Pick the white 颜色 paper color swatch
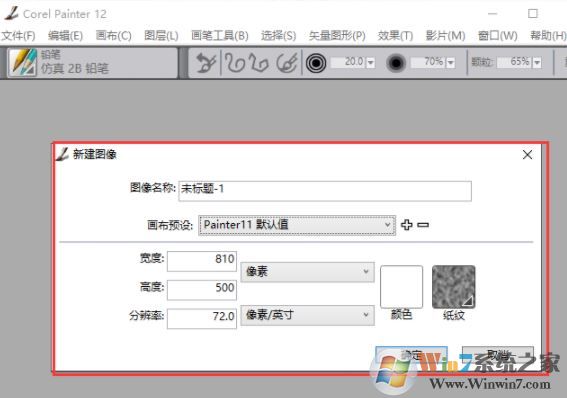 [x=401, y=287]
